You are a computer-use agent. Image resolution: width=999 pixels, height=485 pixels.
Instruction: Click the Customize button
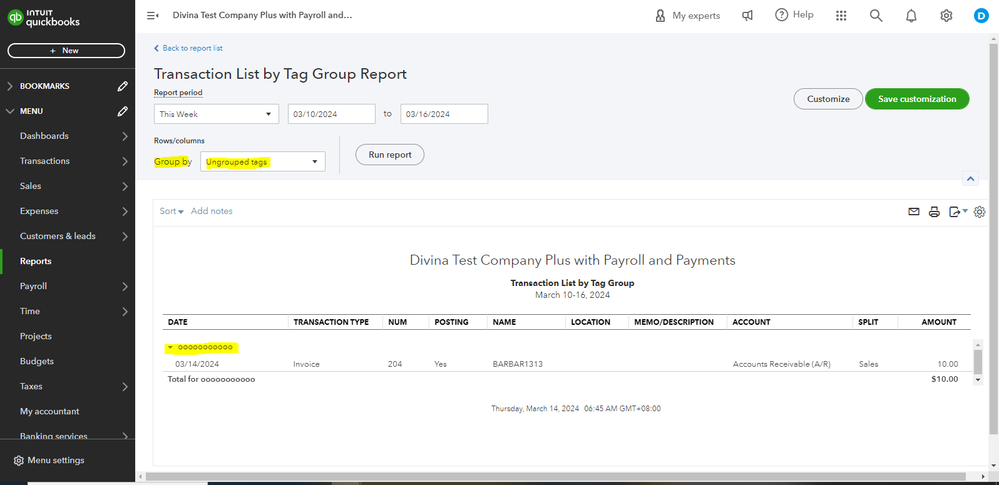coord(828,99)
